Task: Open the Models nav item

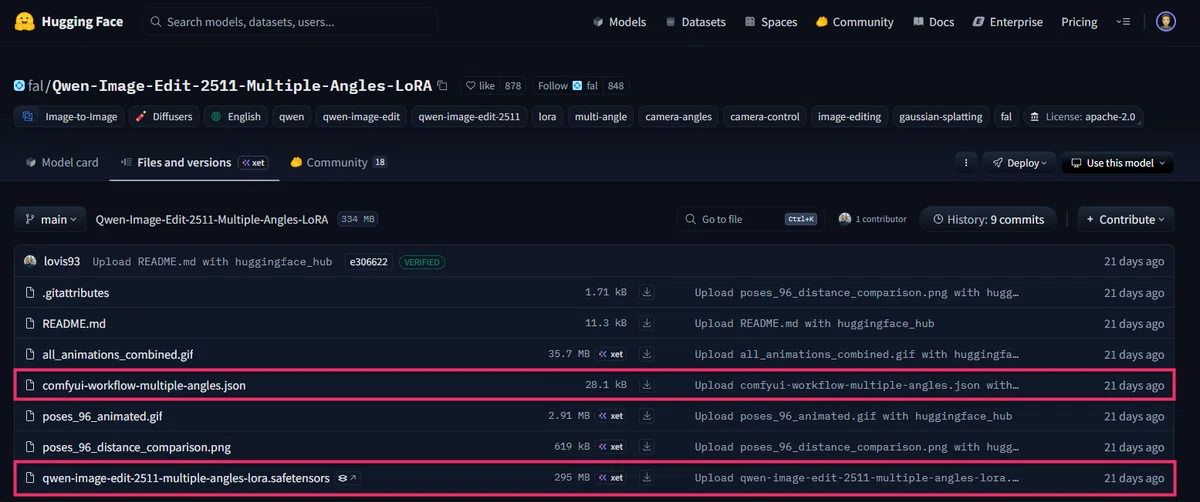Action: [x=619, y=22]
